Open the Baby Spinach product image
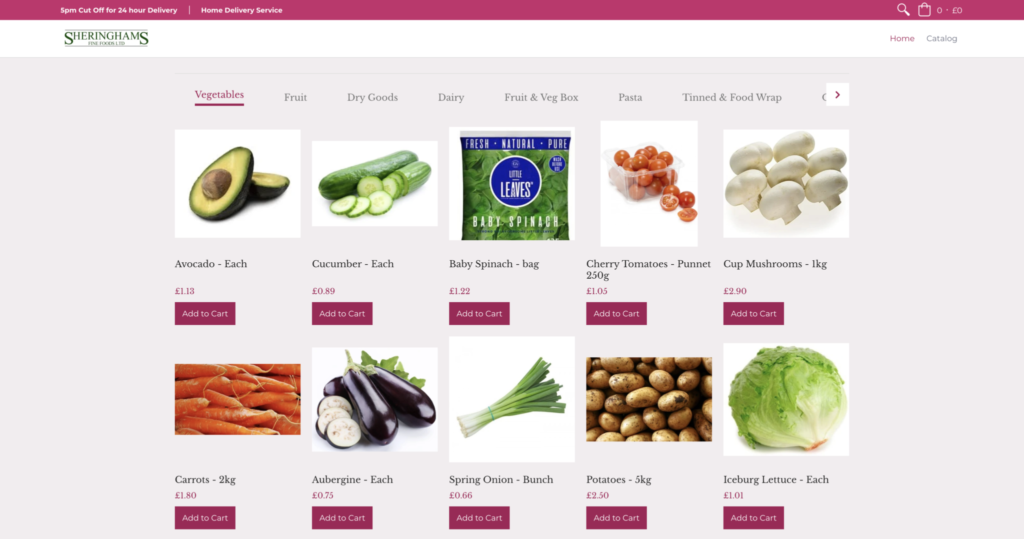Viewport: 1024px width, 539px height. (511, 184)
